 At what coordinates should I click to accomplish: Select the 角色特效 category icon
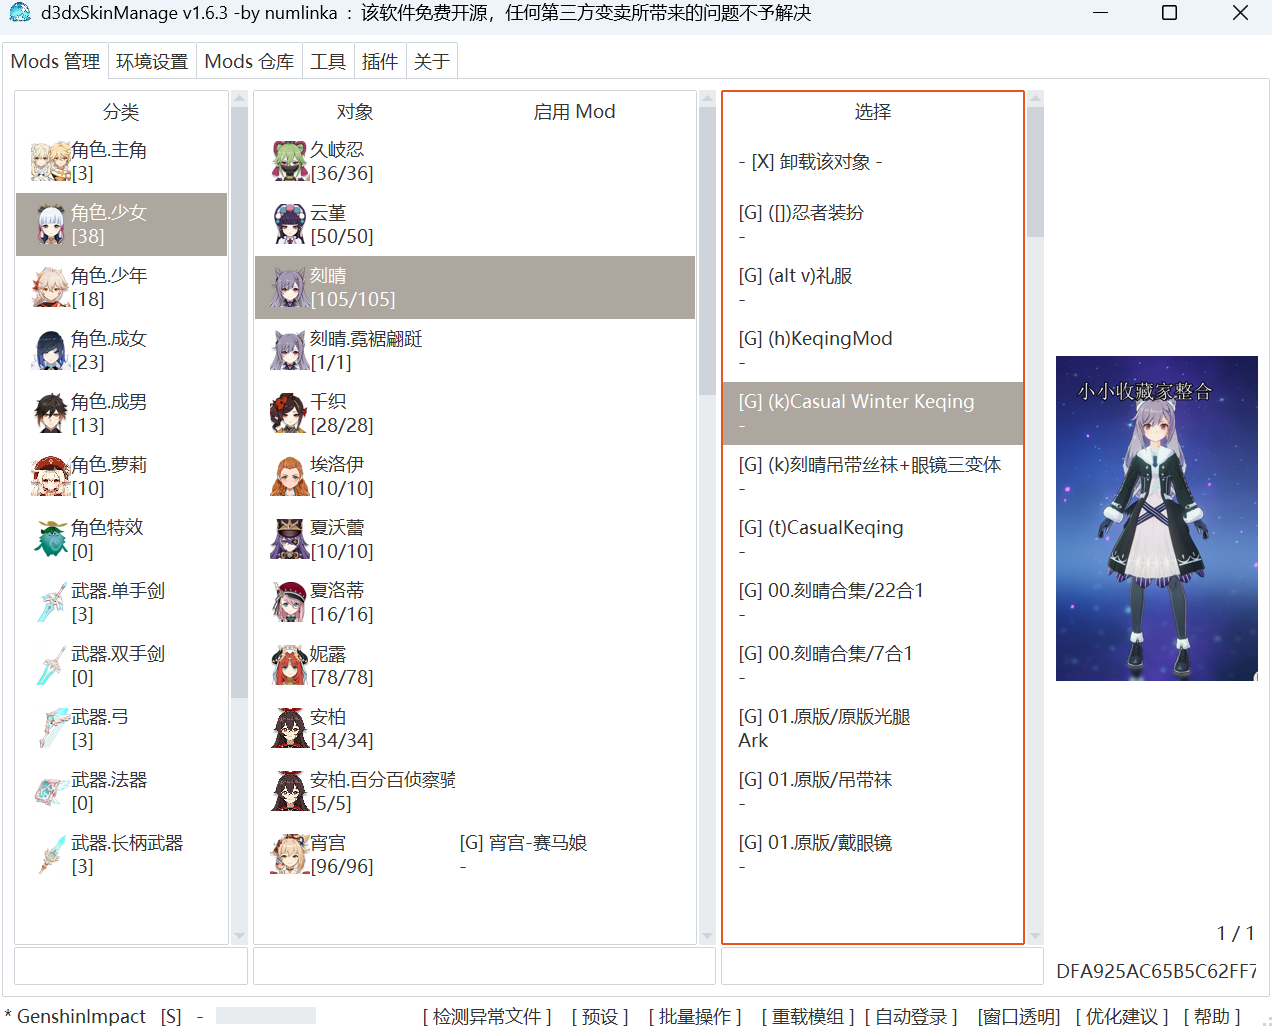[x=50, y=540]
